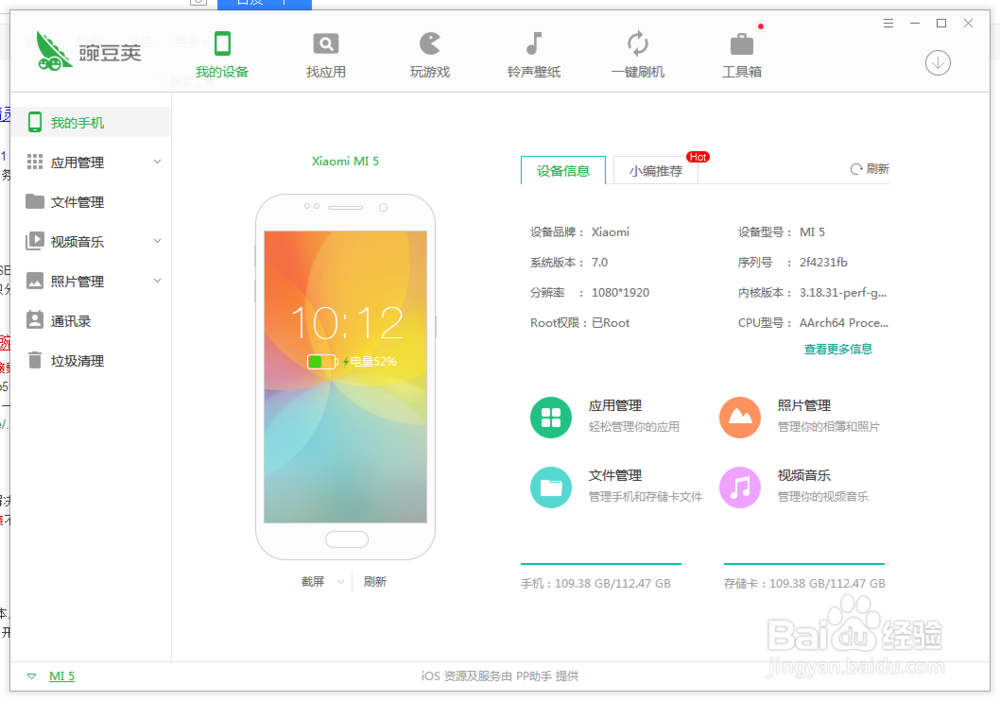Viewport: 1000px width, 701px height.
Task: Click the kernel version 3.18.31-perf-g...
Action: 843,293
